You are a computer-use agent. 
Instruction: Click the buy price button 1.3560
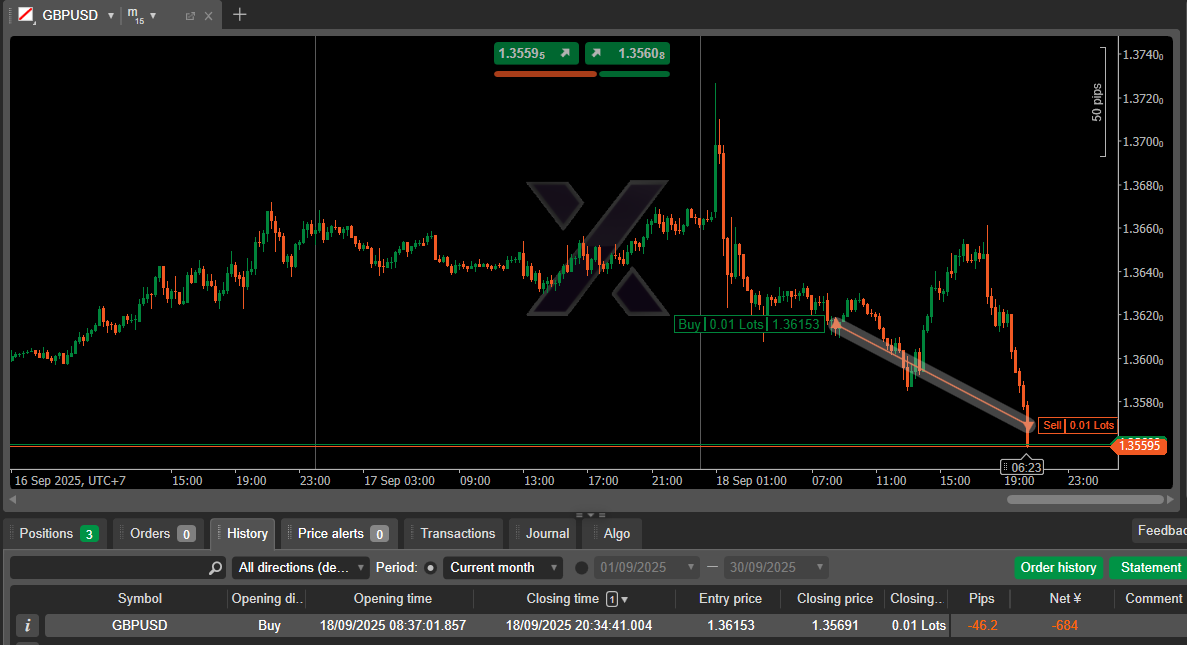[x=627, y=53]
